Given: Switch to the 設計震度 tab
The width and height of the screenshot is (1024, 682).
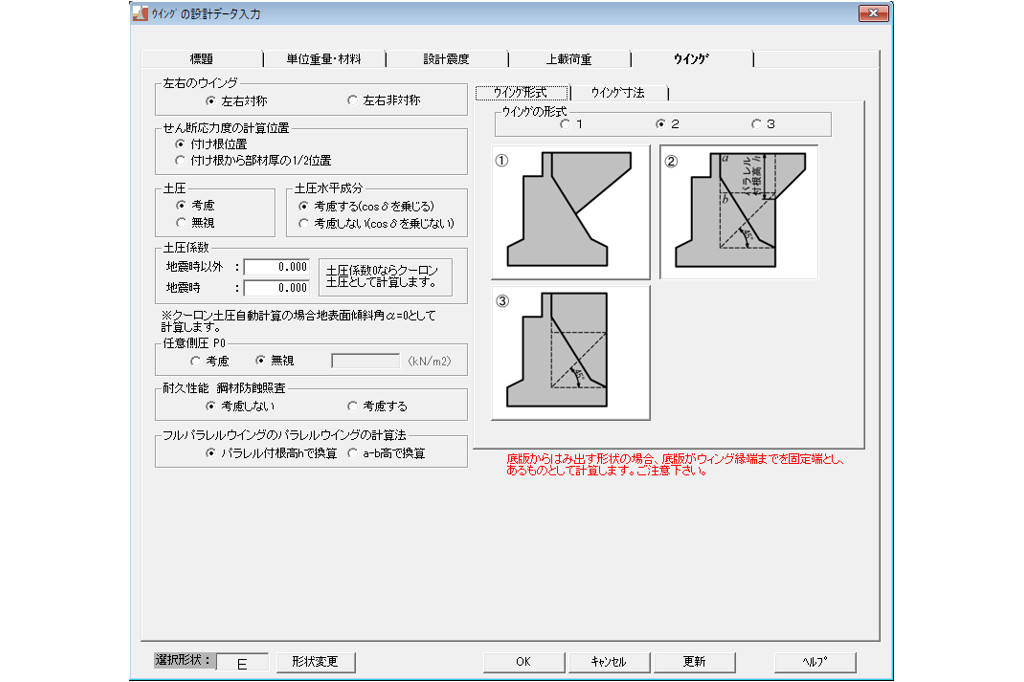Looking at the screenshot, I should coord(446,59).
